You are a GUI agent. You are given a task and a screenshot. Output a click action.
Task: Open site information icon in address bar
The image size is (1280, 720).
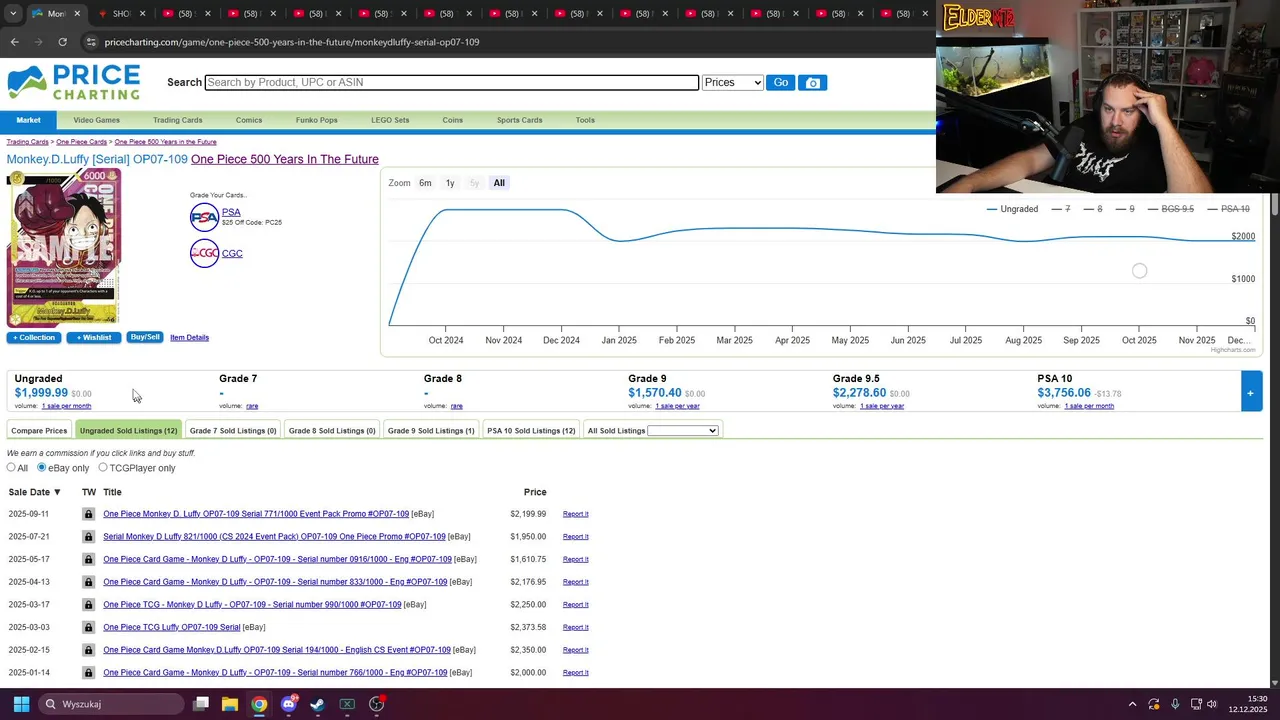pyautogui.click(x=90, y=42)
